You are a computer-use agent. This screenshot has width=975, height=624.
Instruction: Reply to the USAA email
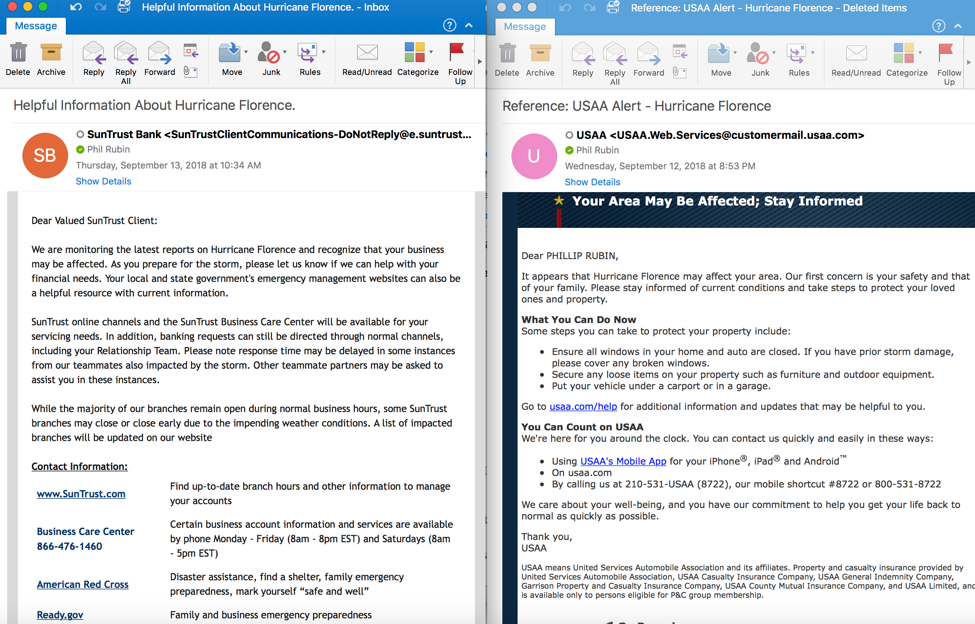[x=583, y=60]
